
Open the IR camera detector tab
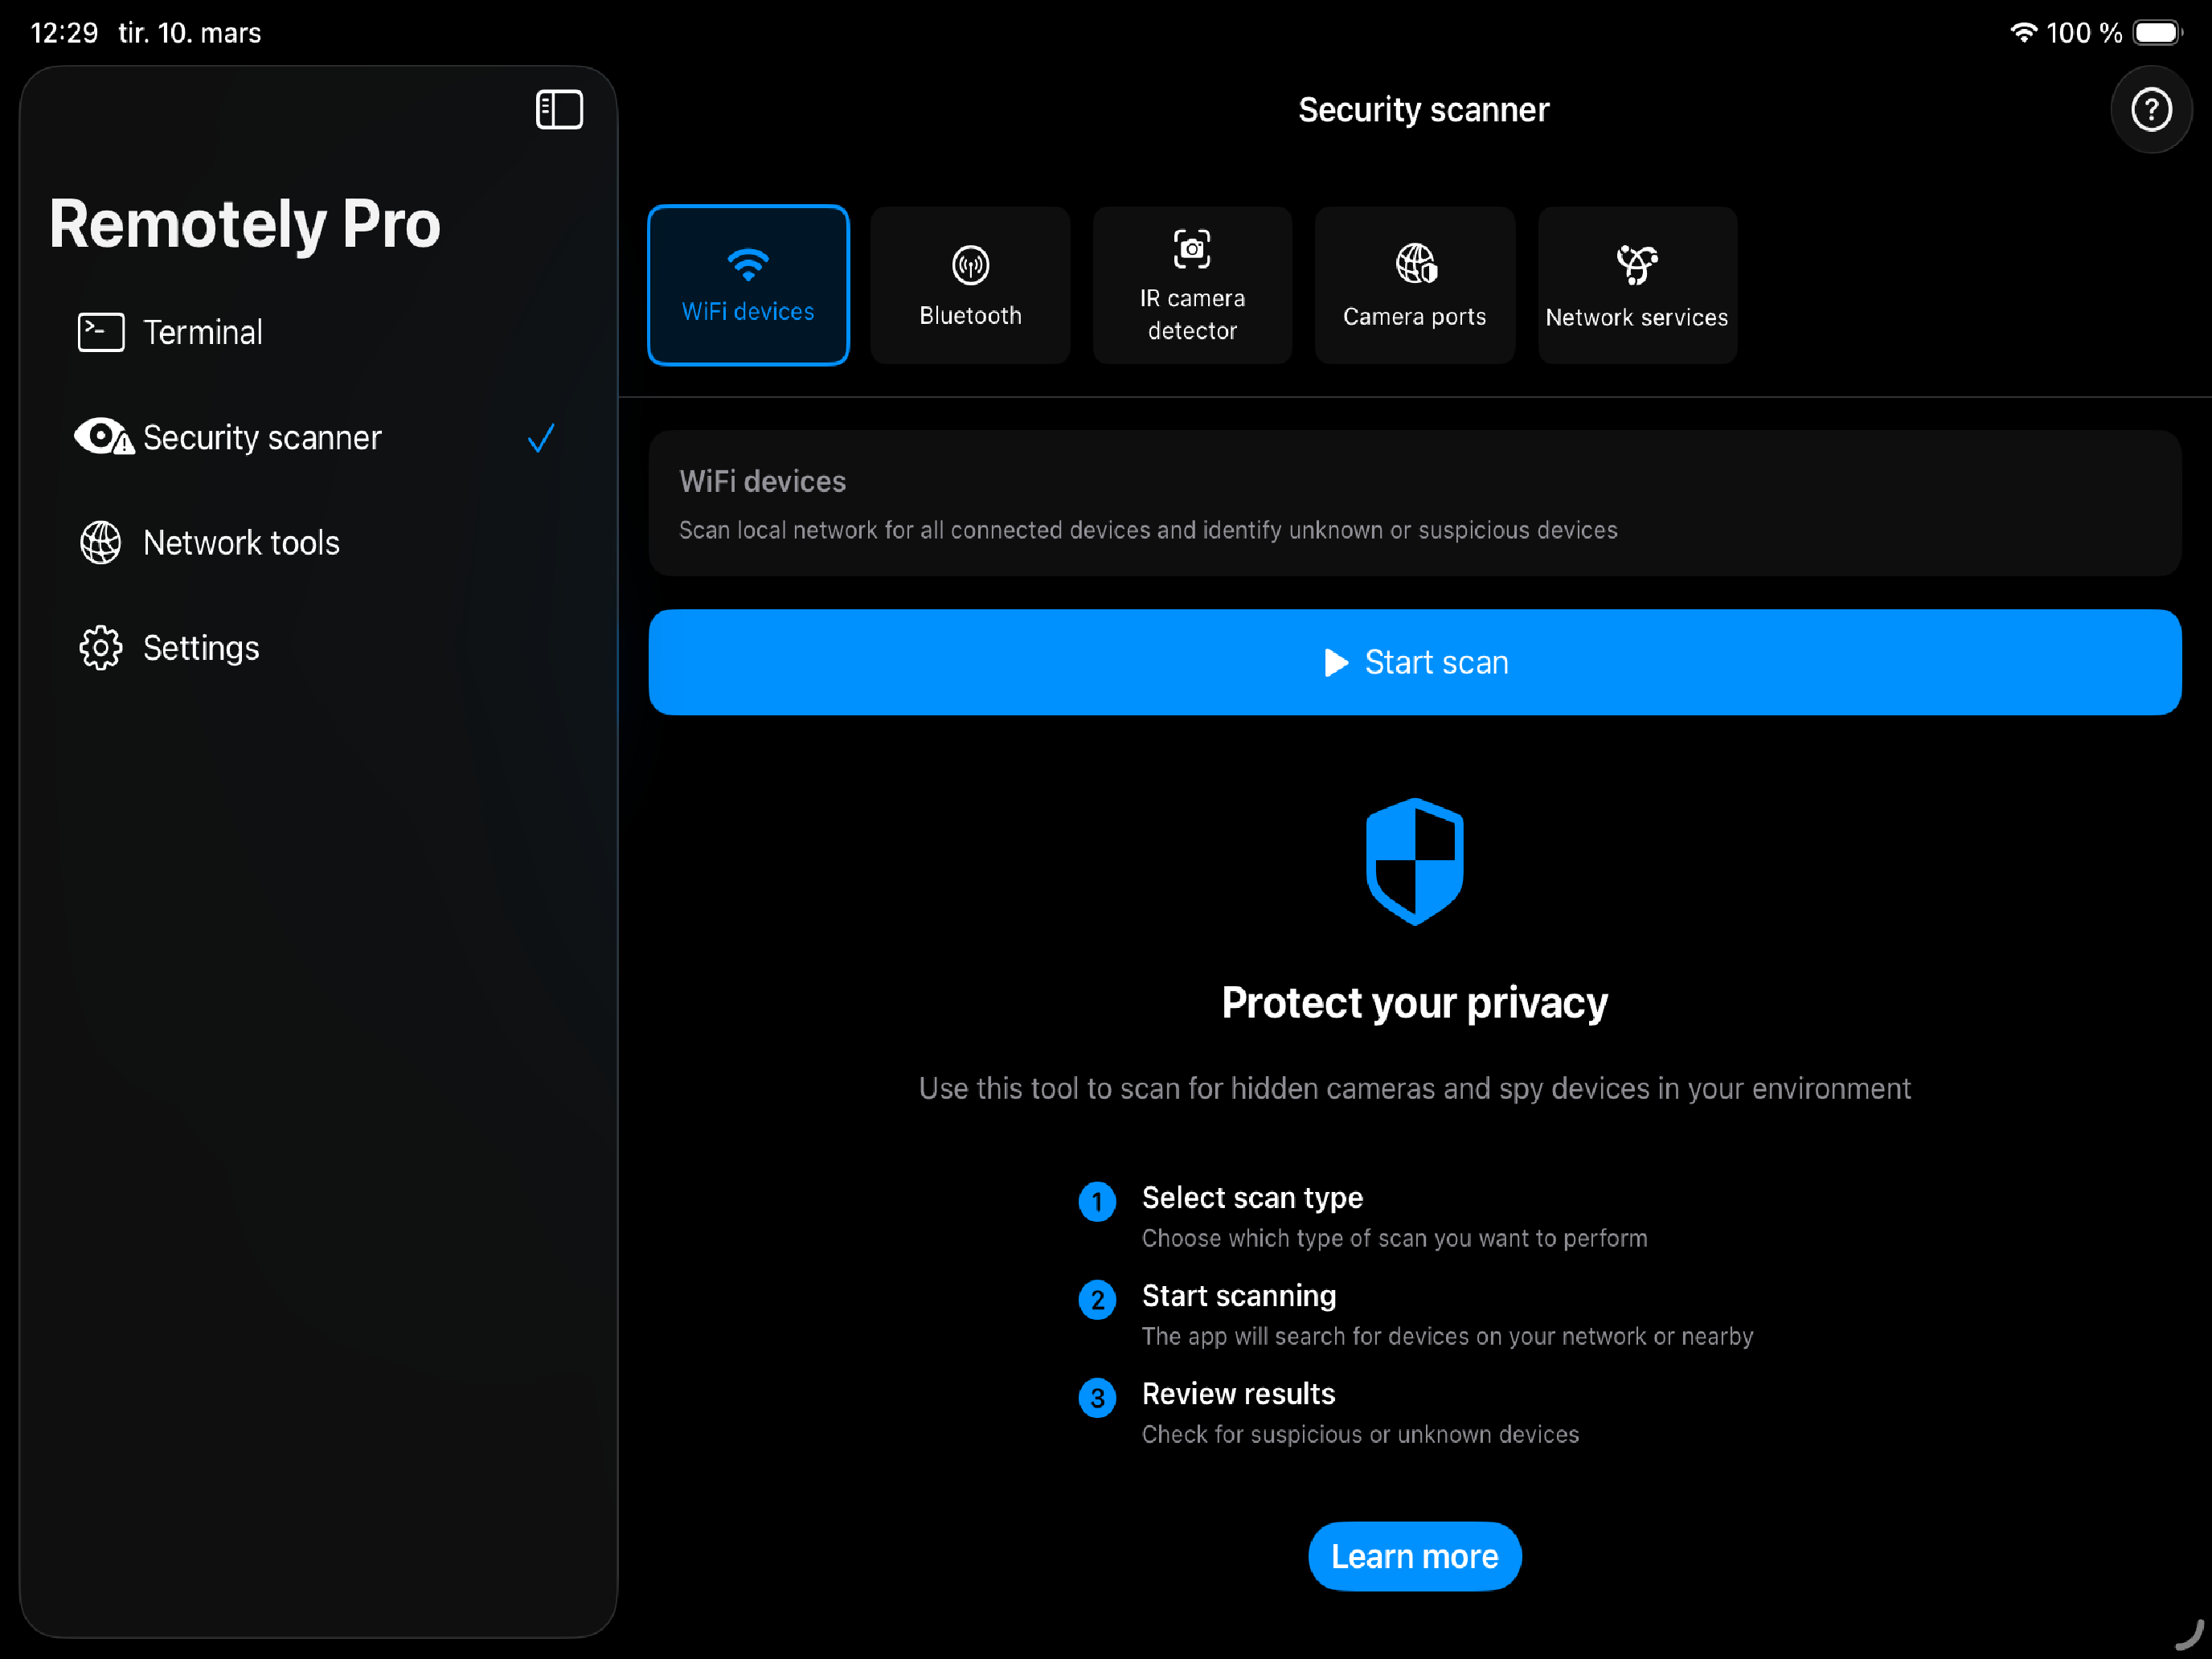pyautogui.click(x=1192, y=285)
